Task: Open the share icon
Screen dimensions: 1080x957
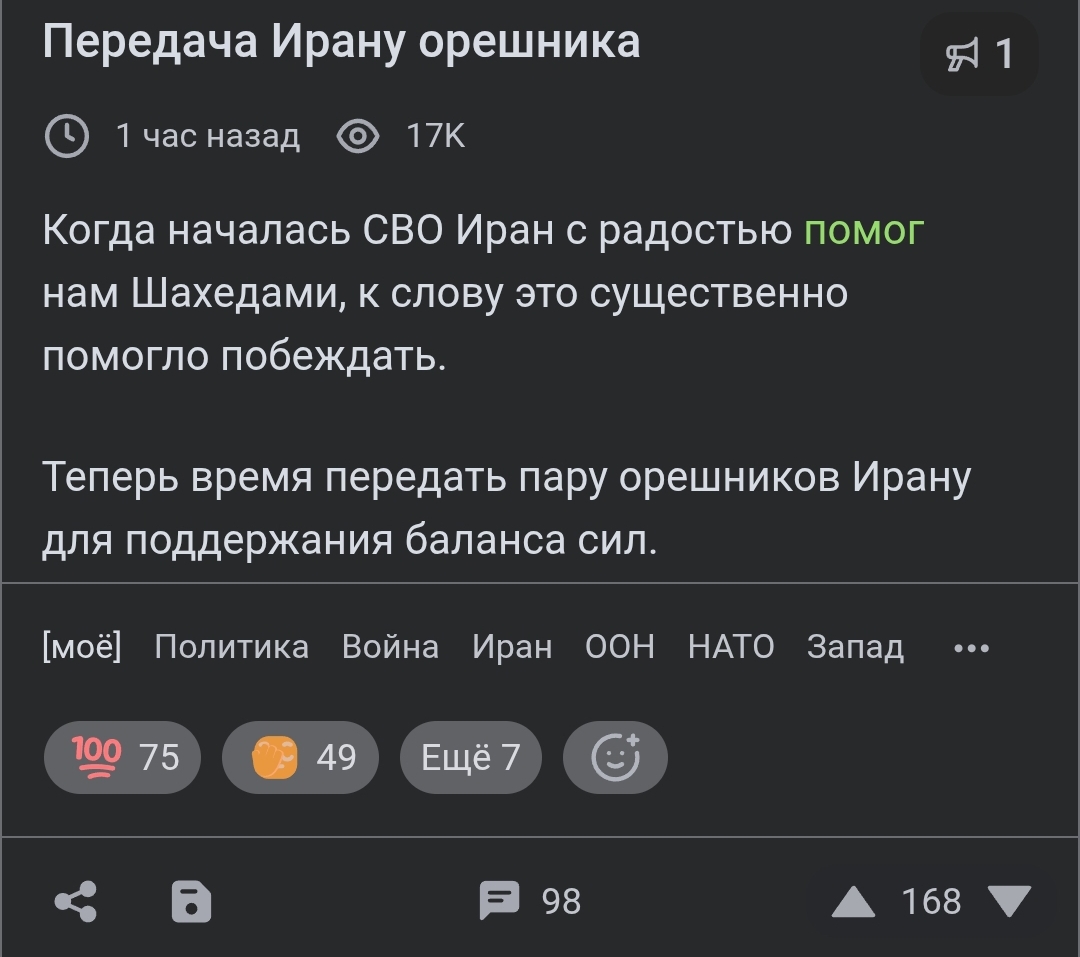Action: click(x=76, y=901)
